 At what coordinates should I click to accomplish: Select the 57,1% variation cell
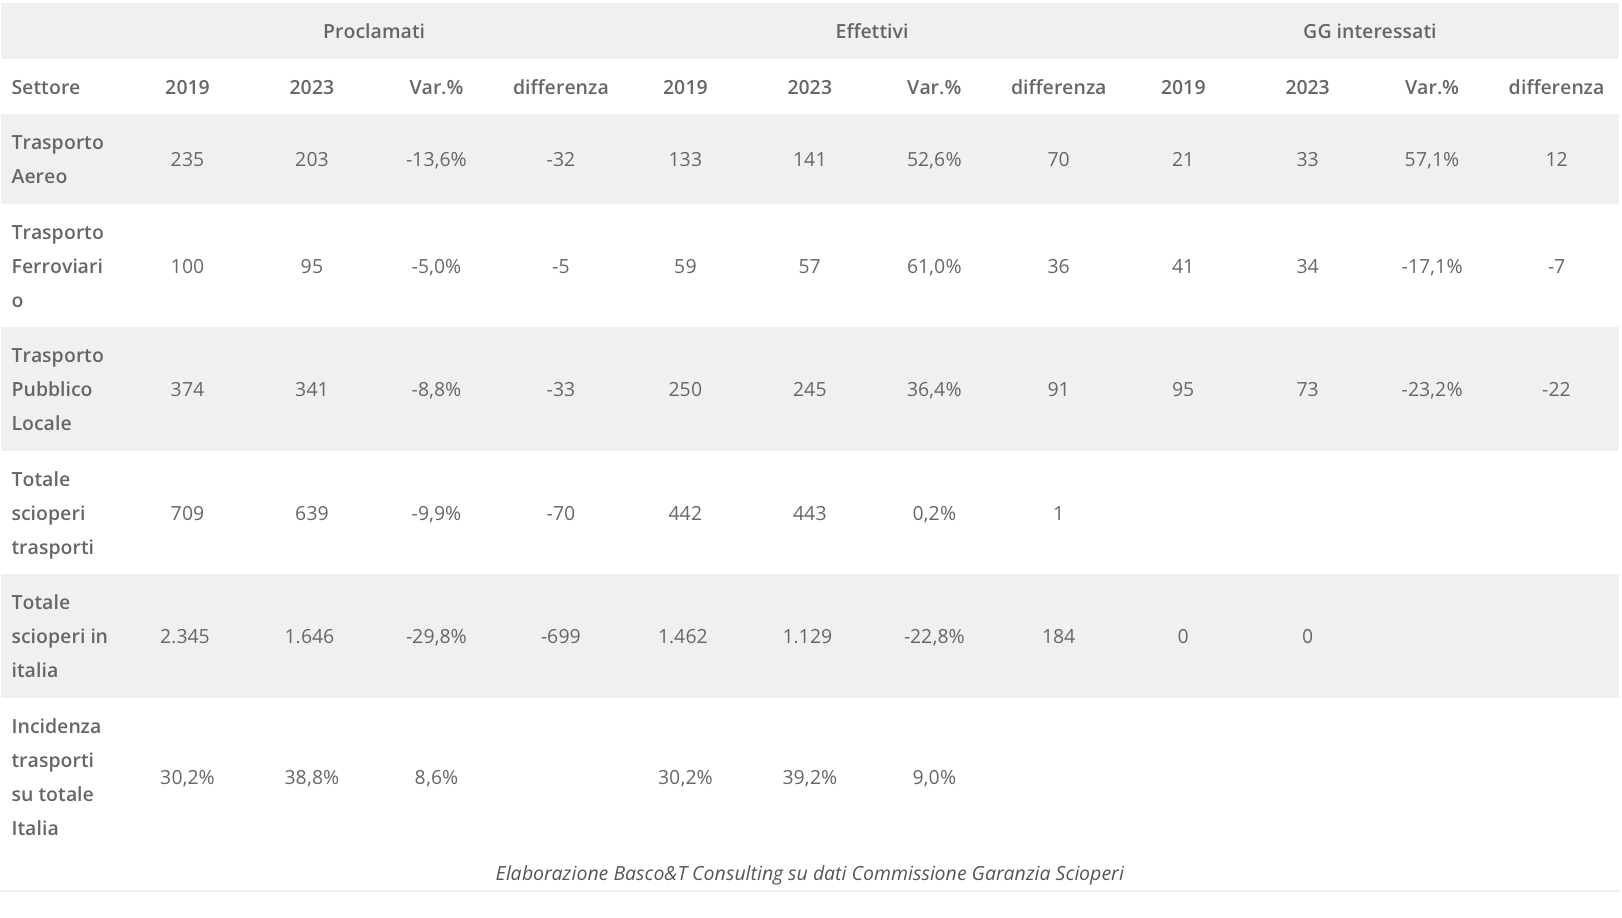tap(1431, 159)
